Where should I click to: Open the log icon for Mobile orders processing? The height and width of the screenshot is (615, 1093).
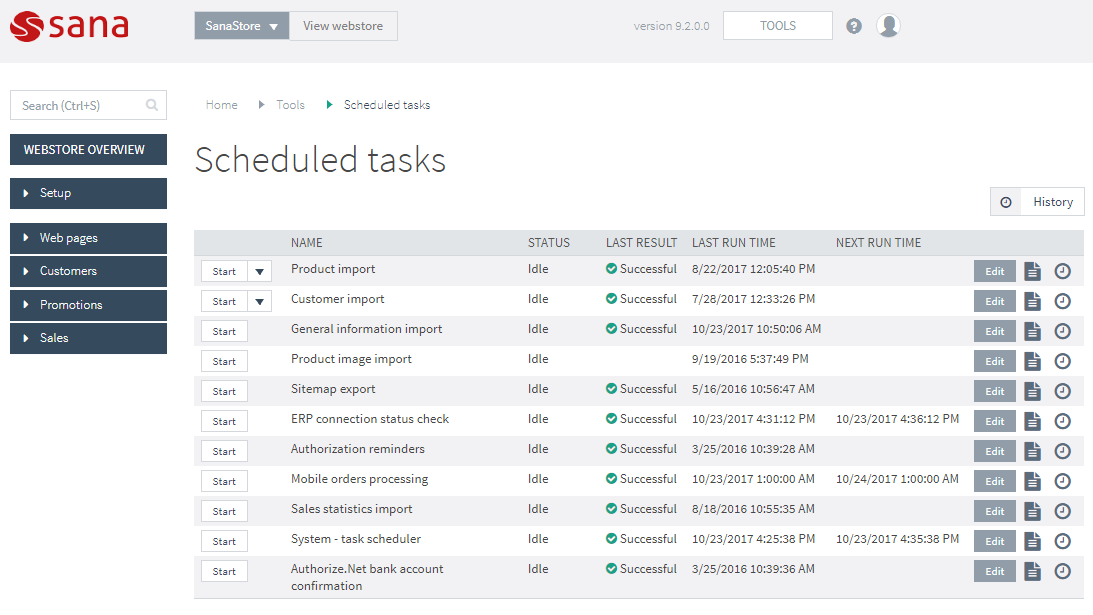pyautogui.click(x=1032, y=480)
